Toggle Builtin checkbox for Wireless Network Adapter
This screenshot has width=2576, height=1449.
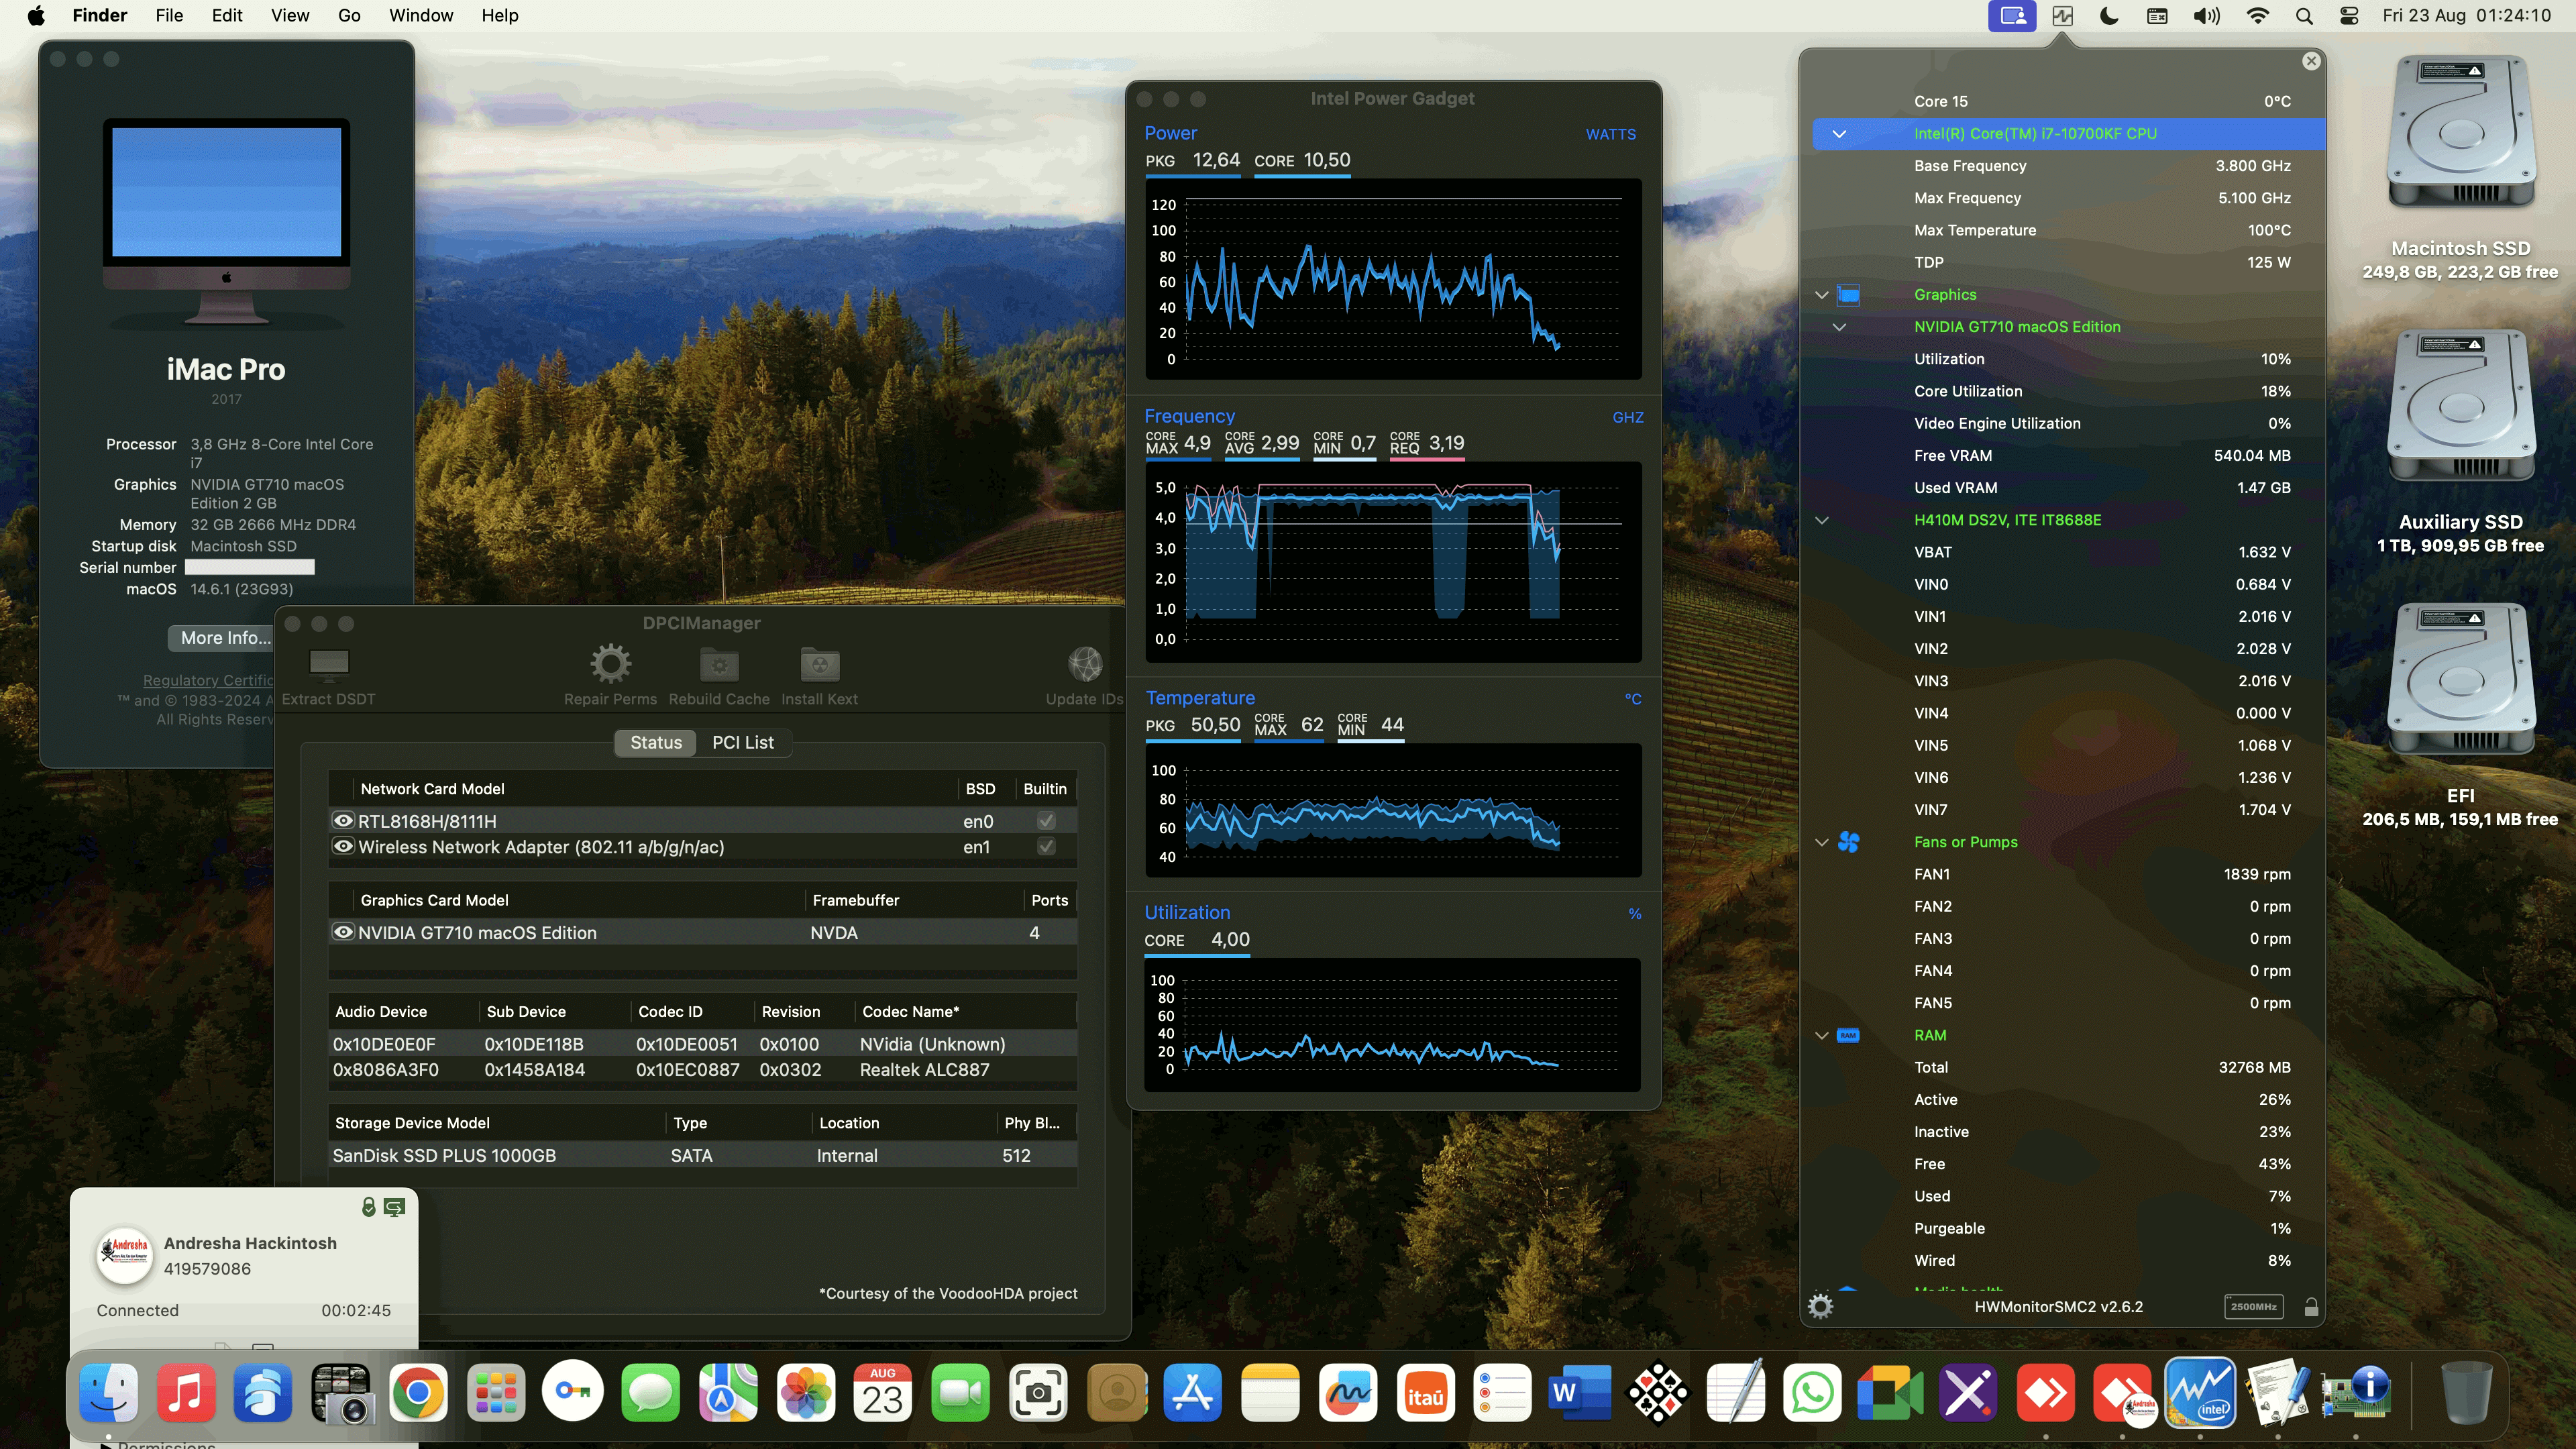coord(1045,846)
